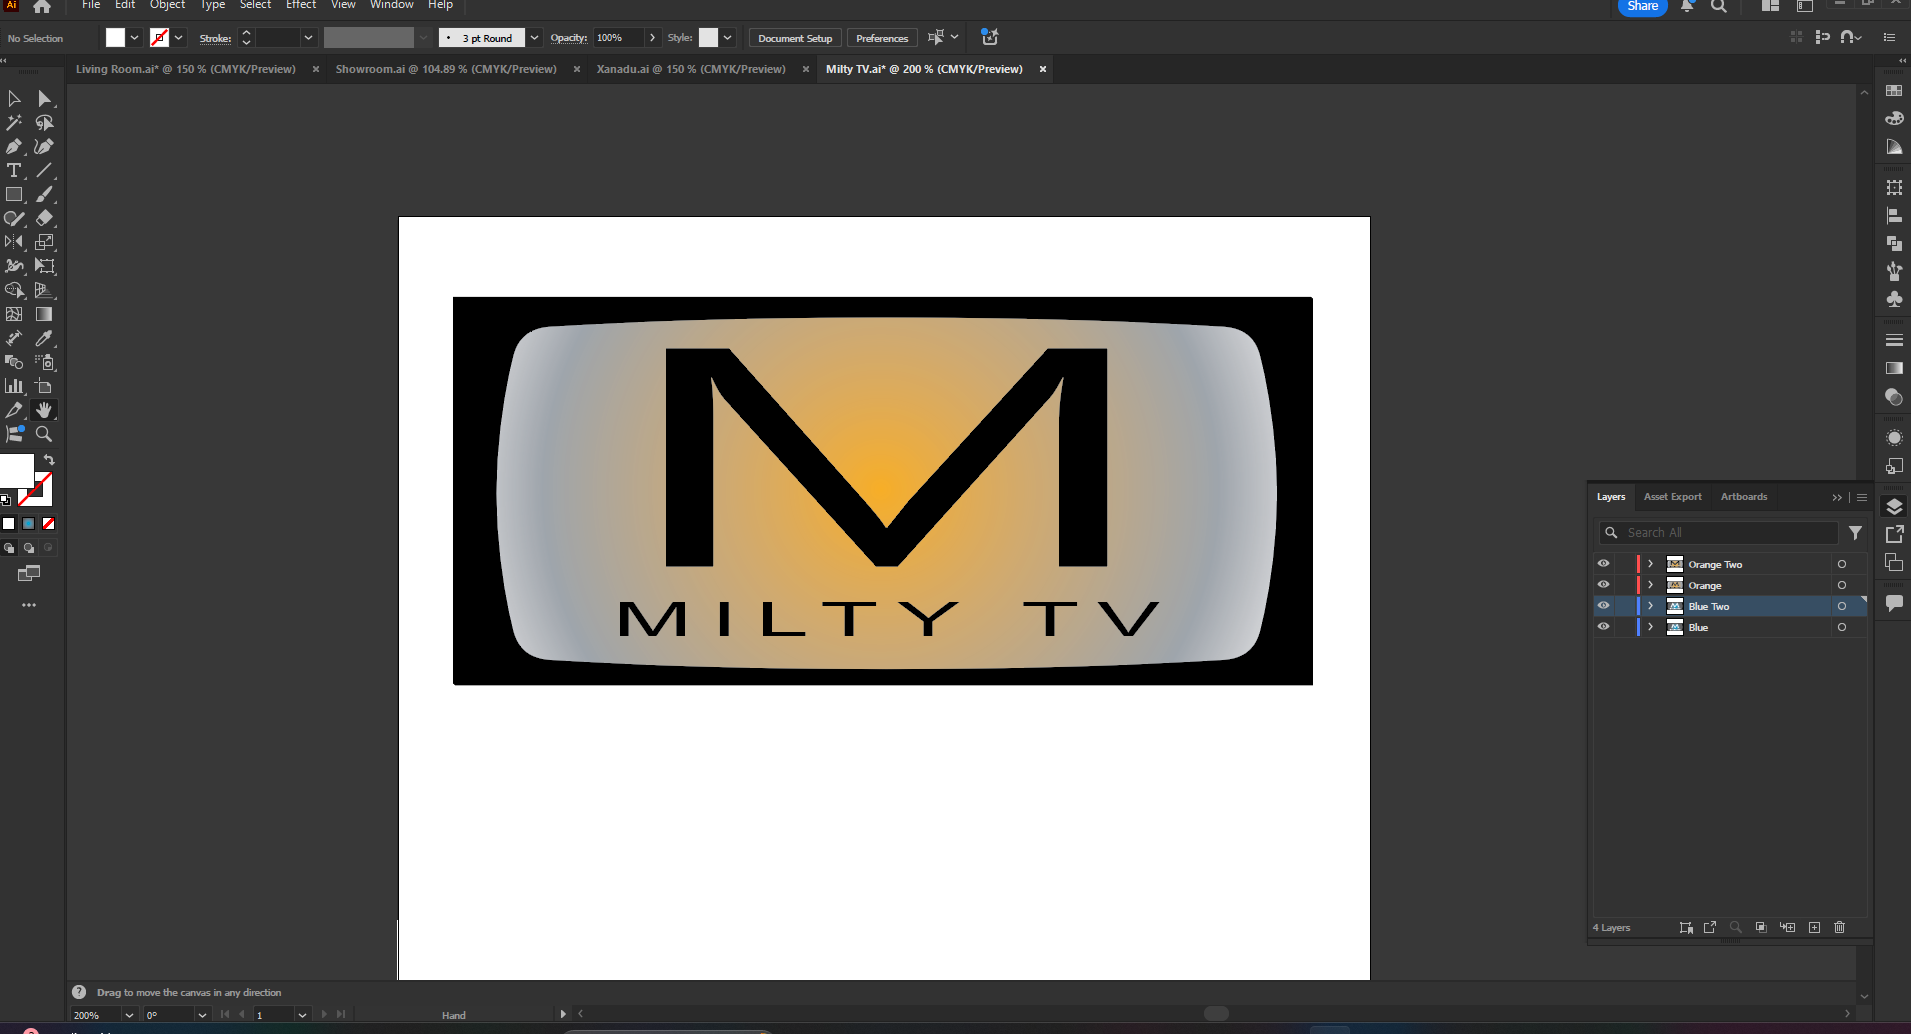Image resolution: width=1911 pixels, height=1034 pixels.
Task: Hide the Blue Two layer
Action: pyautogui.click(x=1603, y=606)
